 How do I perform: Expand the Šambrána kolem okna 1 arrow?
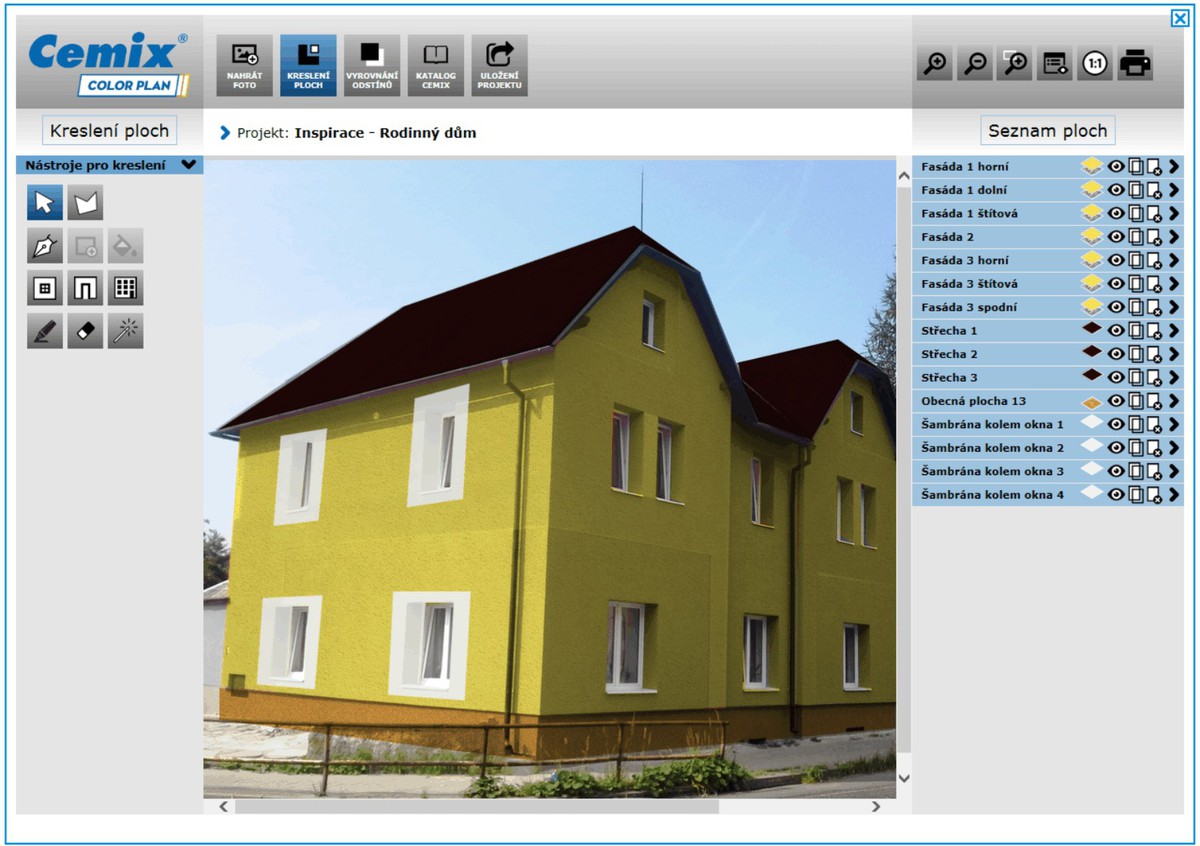tap(1174, 425)
